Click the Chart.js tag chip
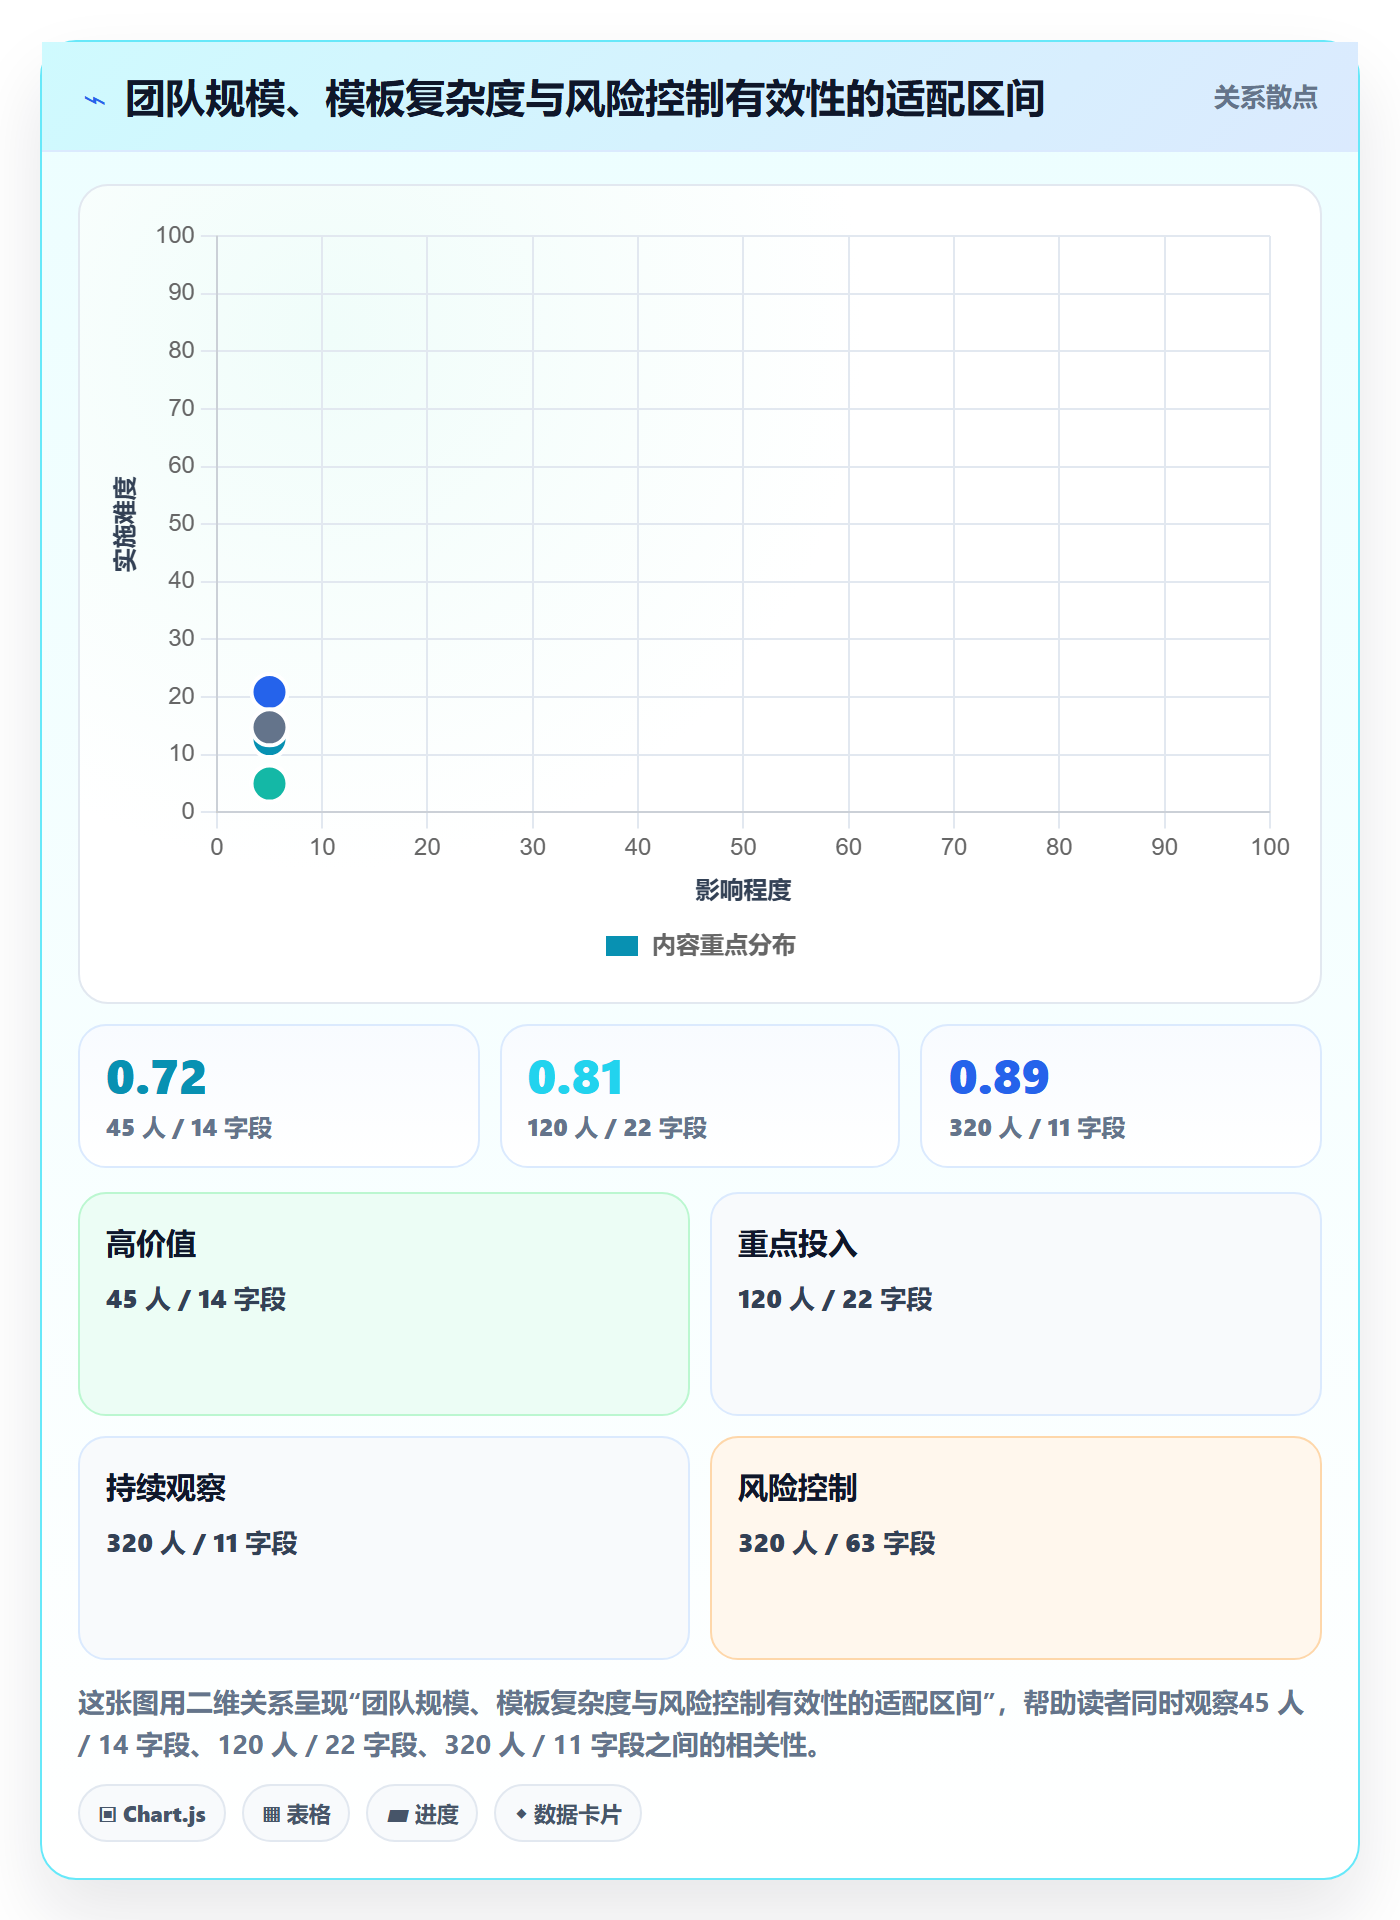The height and width of the screenshot is (1920, 1400). click(x=152, y=1814)
